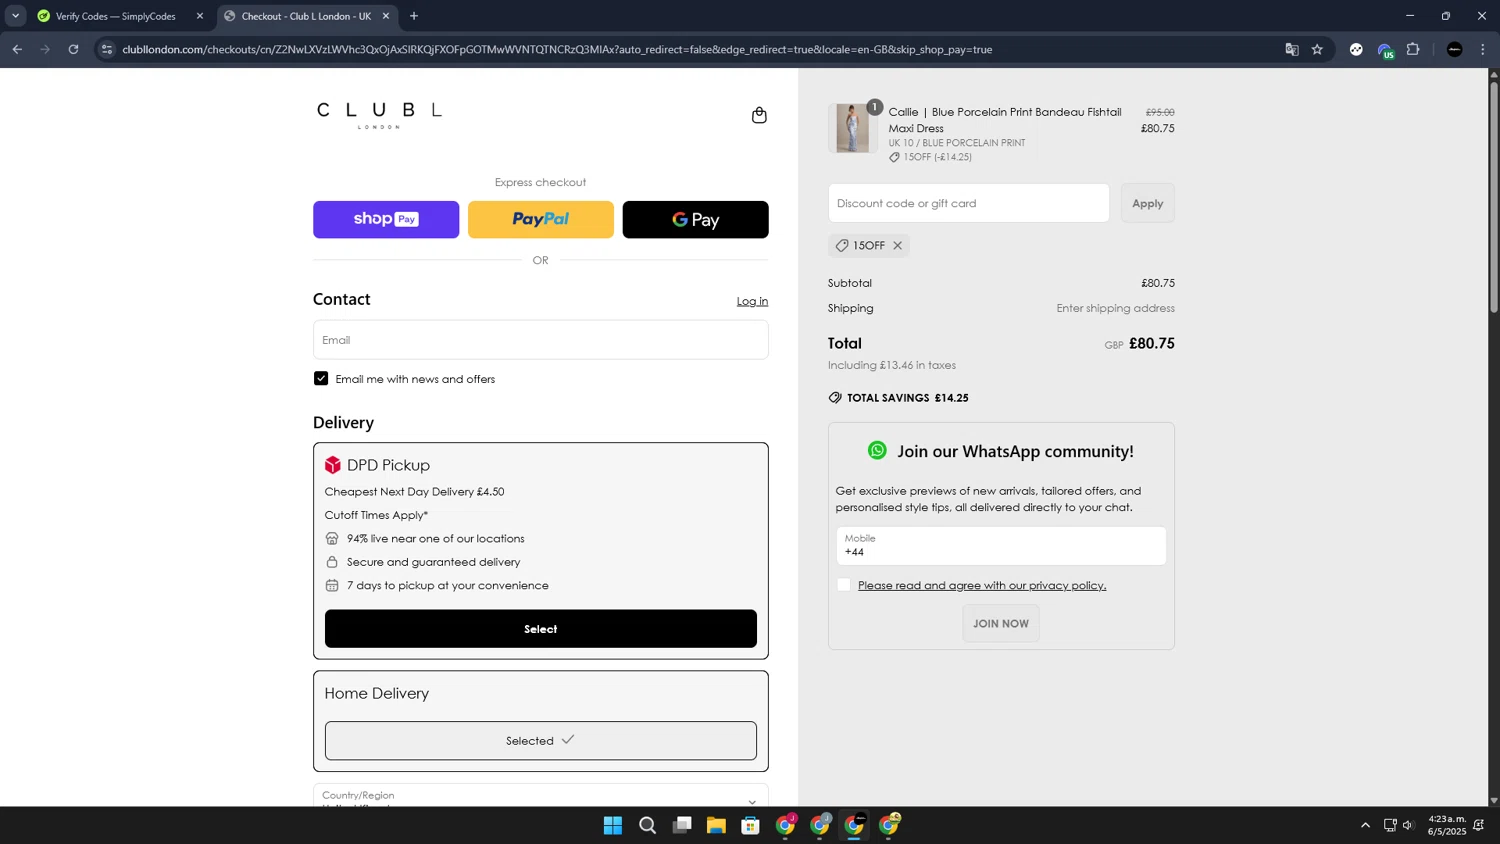This screenshot has width=1500, height=844.
Task: Open the shopping bag cart icon
Action: click(x=759, y=115)
